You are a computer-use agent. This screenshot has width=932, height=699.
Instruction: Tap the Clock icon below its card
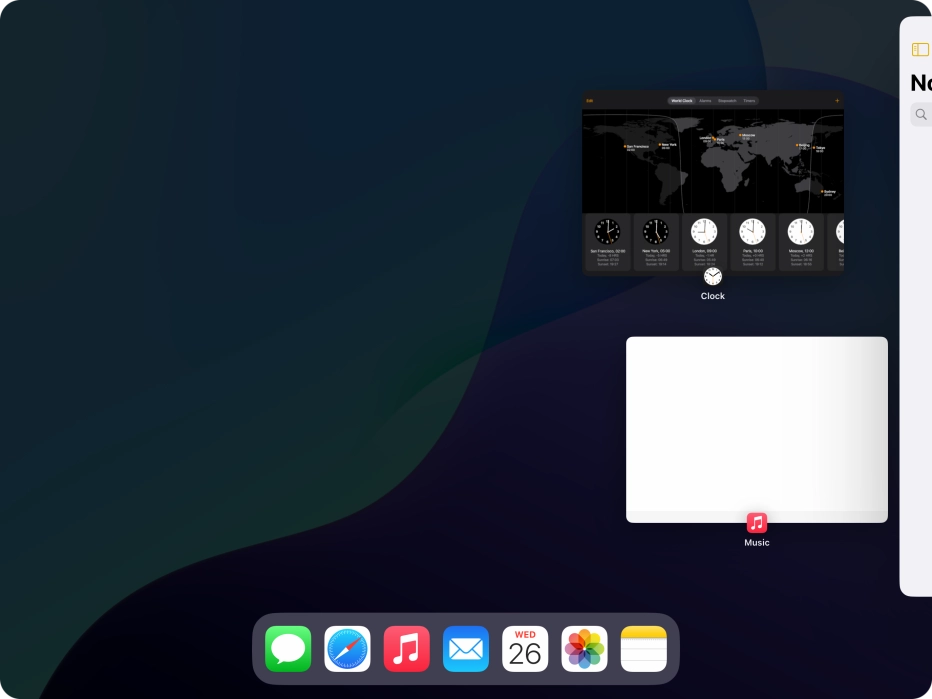pos(712,277)
